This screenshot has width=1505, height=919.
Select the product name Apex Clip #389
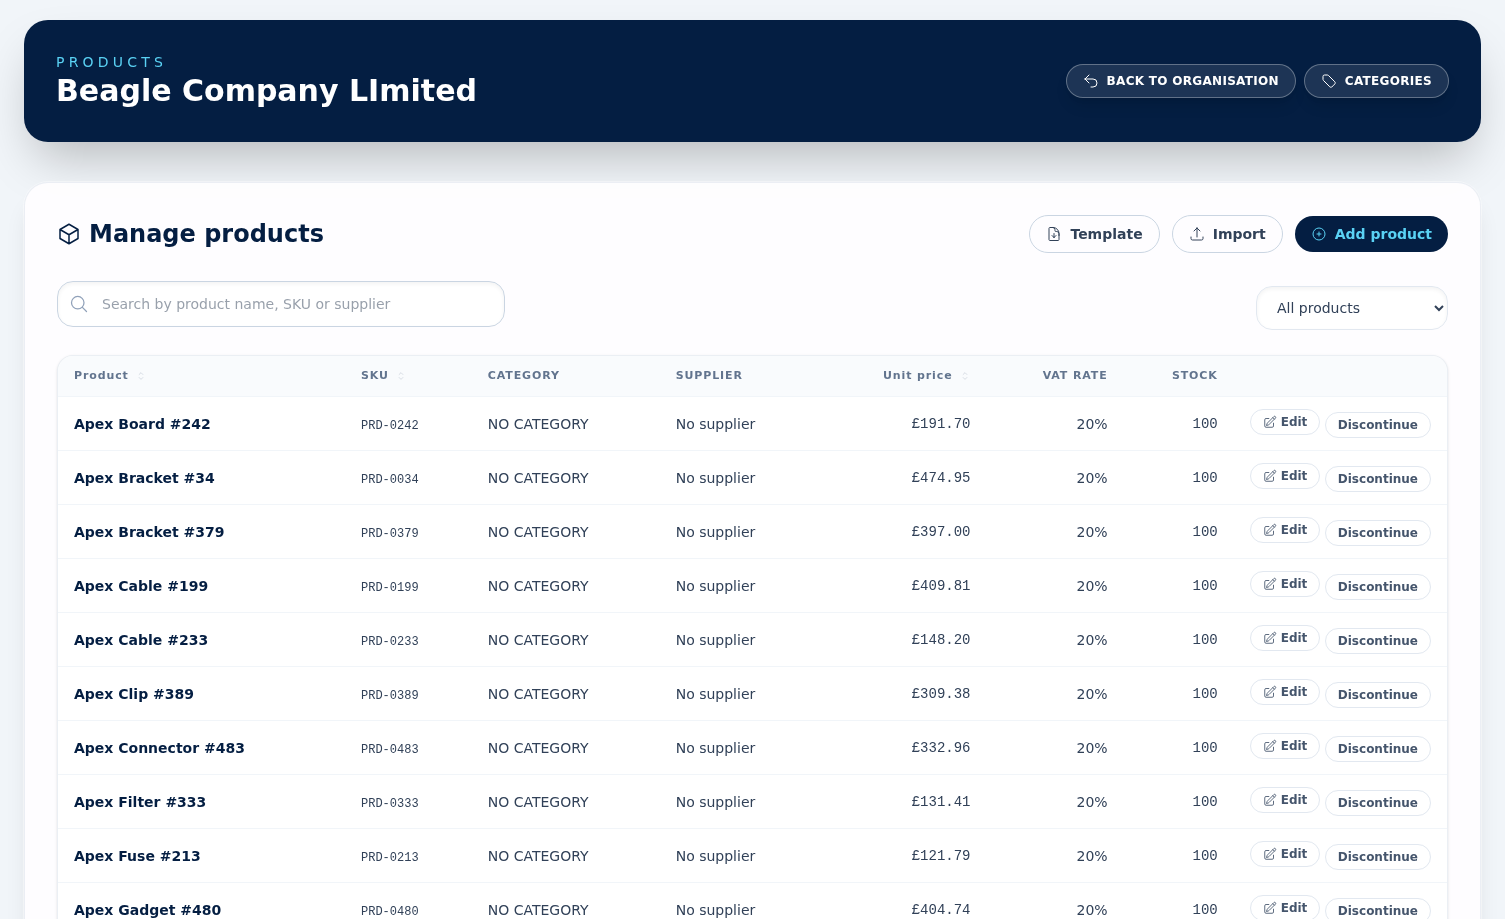[x=134, y=694]
